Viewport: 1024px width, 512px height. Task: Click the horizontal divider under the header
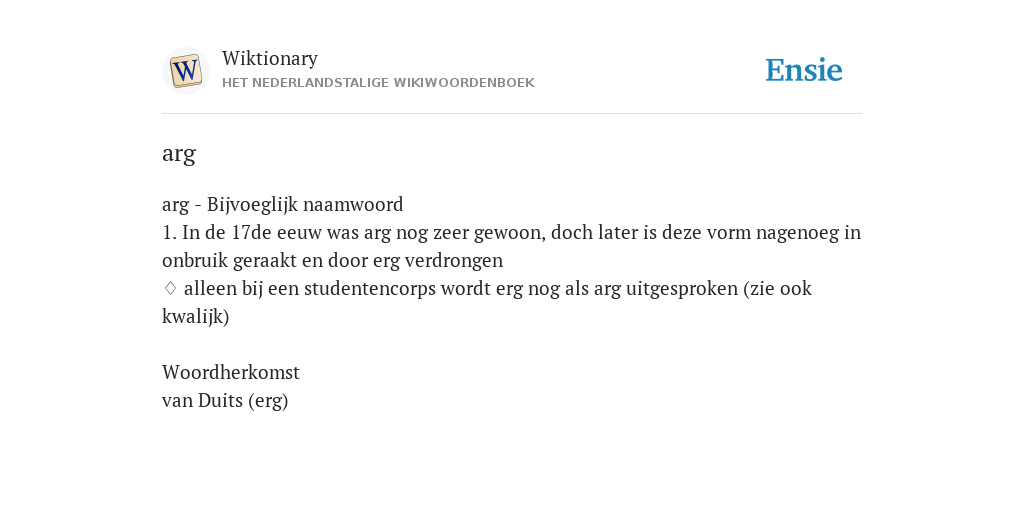[512, 114]
